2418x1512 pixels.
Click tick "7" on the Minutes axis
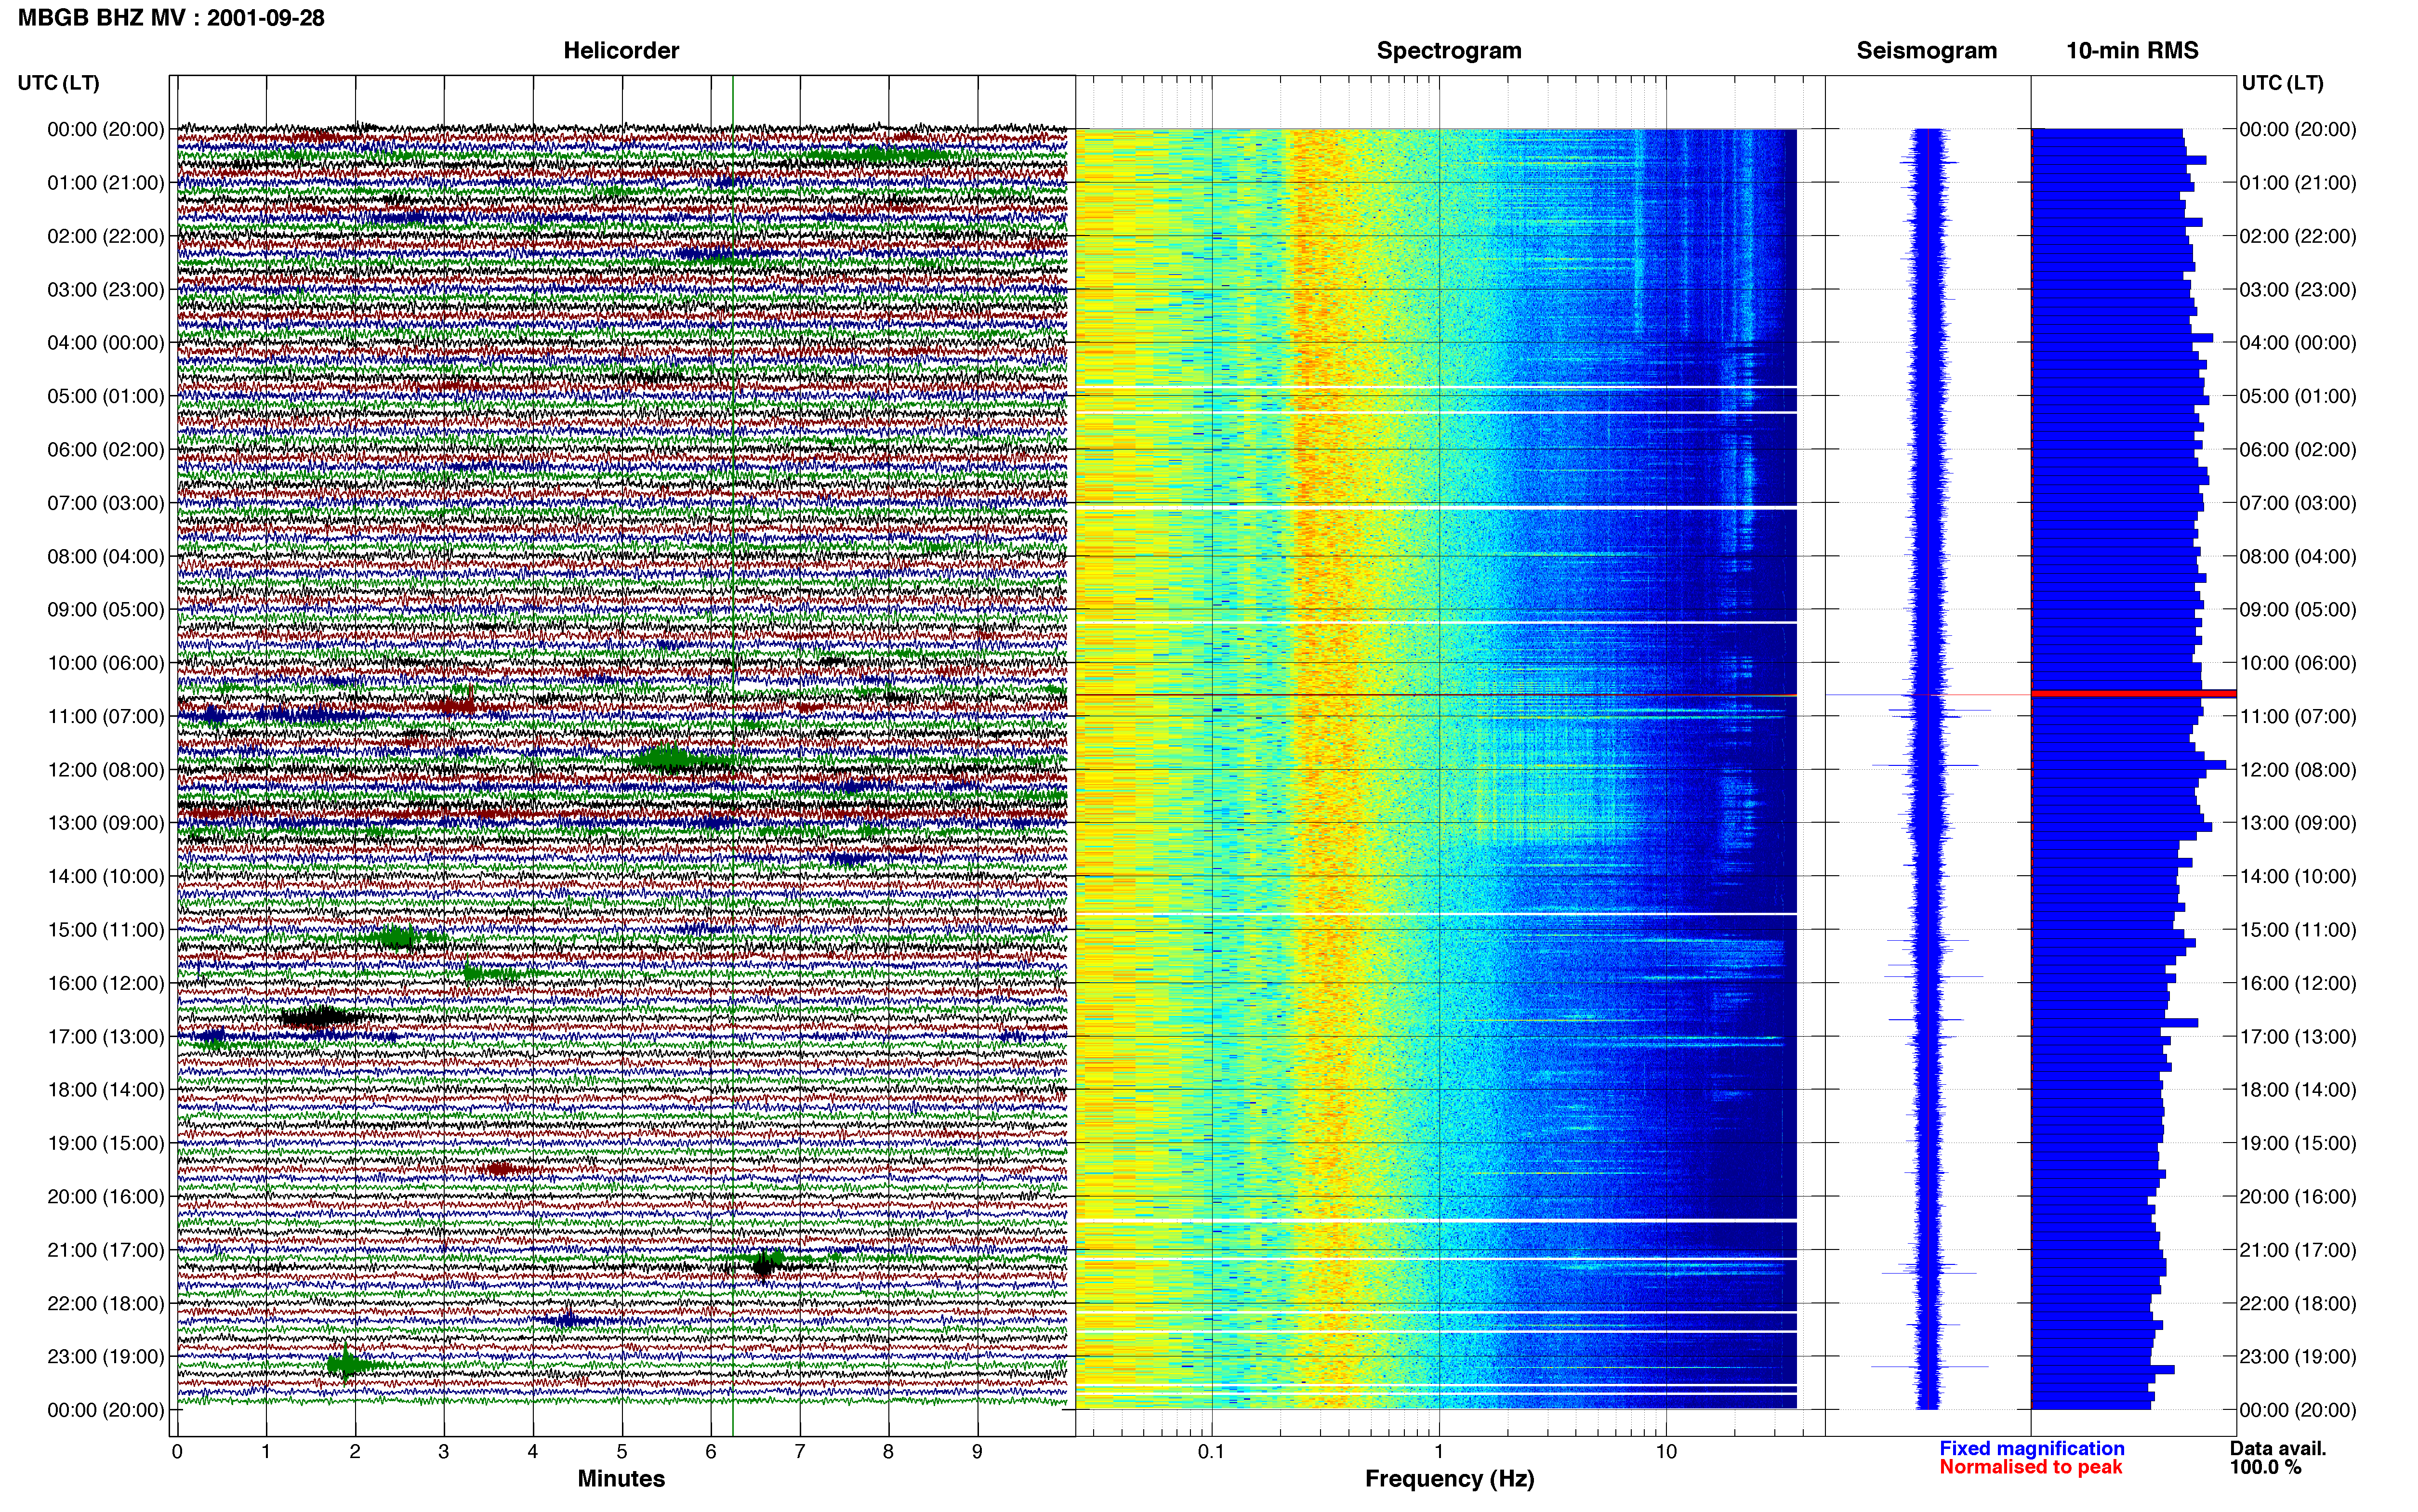(800, 1452)
